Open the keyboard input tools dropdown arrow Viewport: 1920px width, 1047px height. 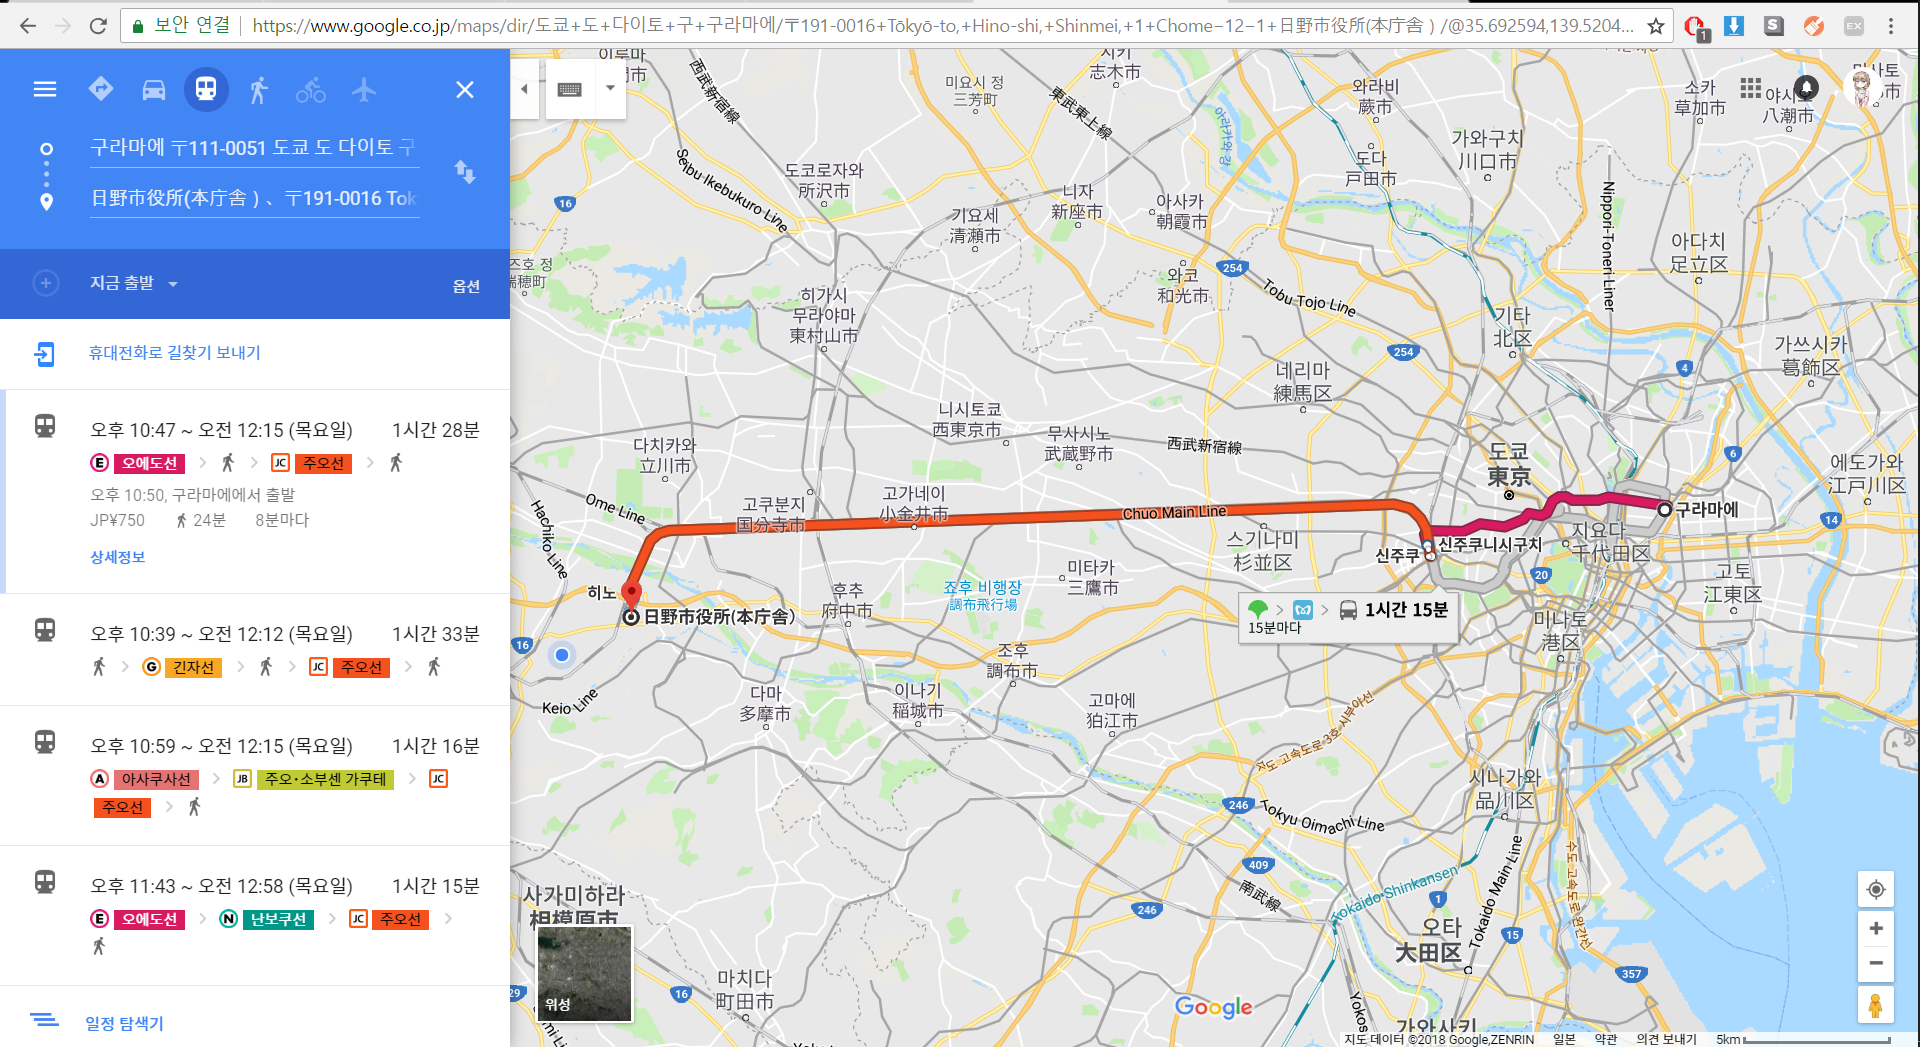610,88
